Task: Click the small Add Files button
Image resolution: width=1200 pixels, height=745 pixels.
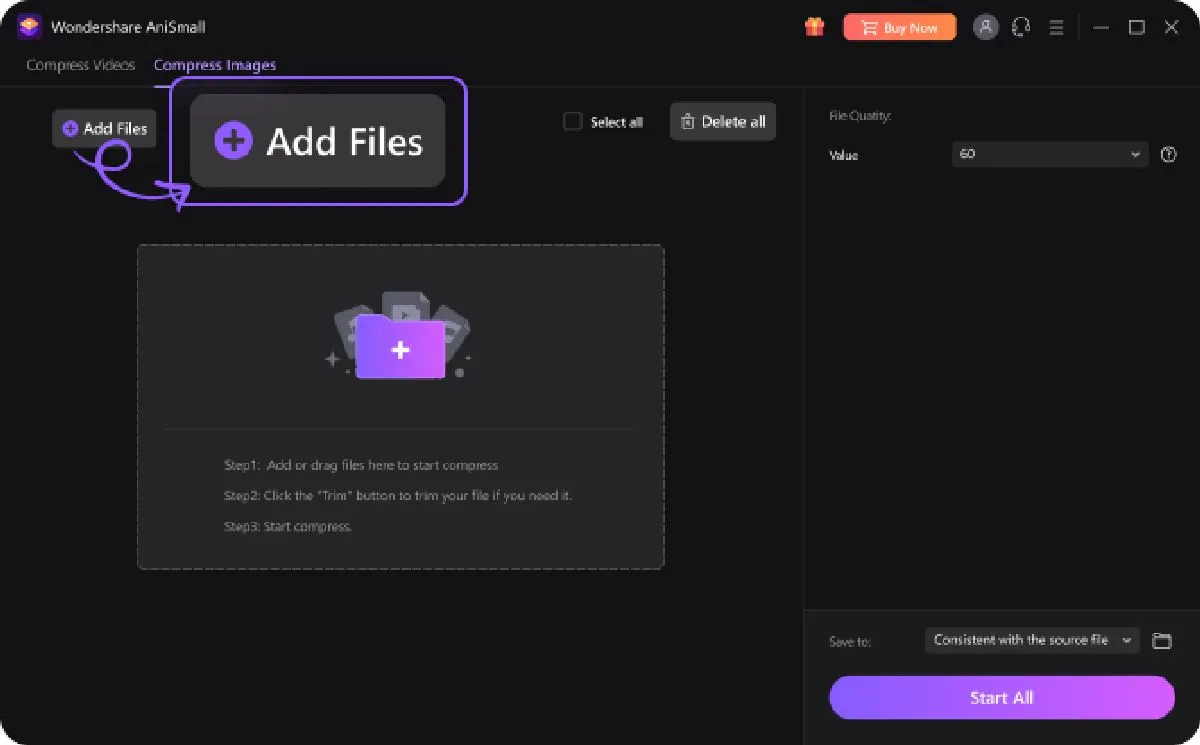Action: 104,128
